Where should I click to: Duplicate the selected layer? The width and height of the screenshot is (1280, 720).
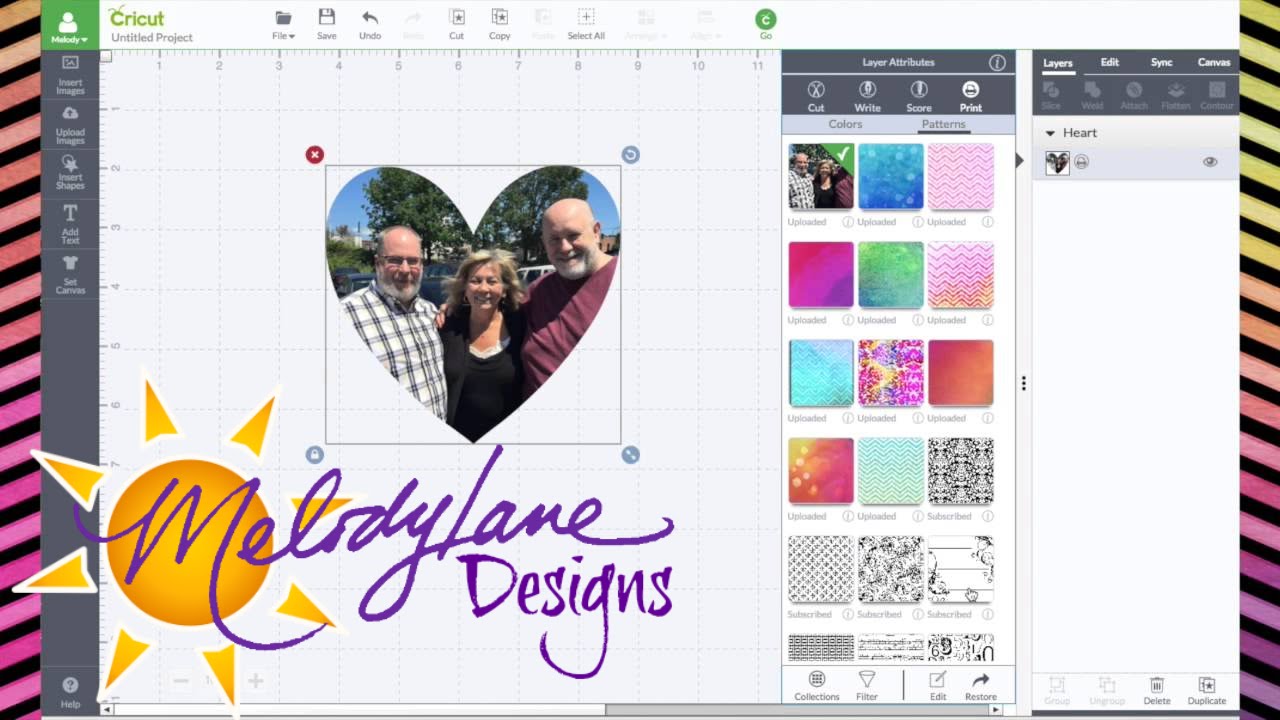pyautogui.click(x=1207, y=691)
